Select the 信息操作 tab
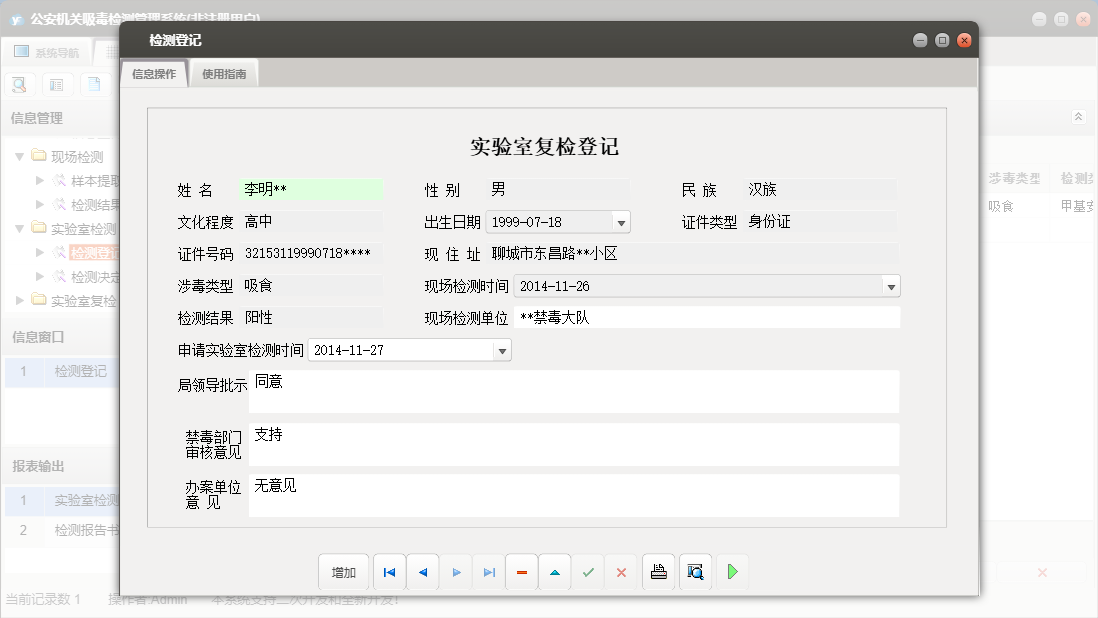 [154, 72]
